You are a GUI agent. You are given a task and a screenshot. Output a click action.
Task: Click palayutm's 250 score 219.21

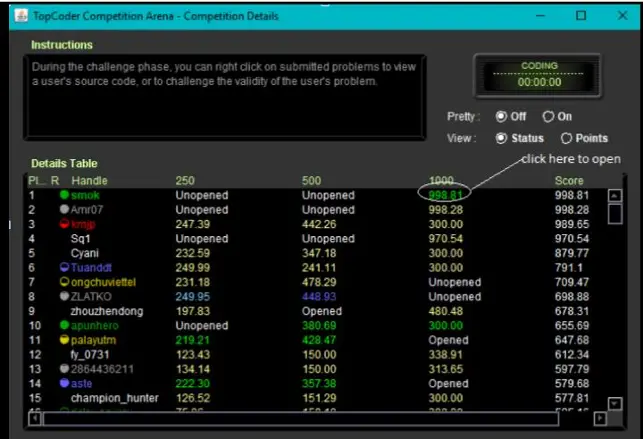pyautogui.click(x=193, y=340)
